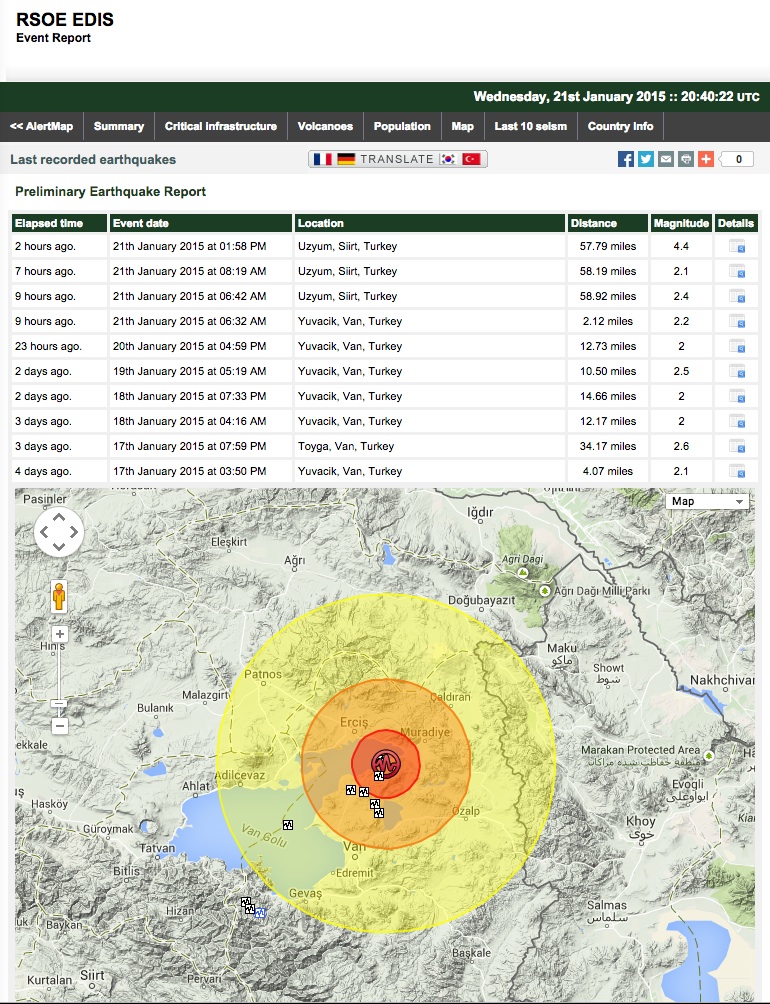Pan the map left arrow
770x1004 pixels.
(x=44, y=532)
